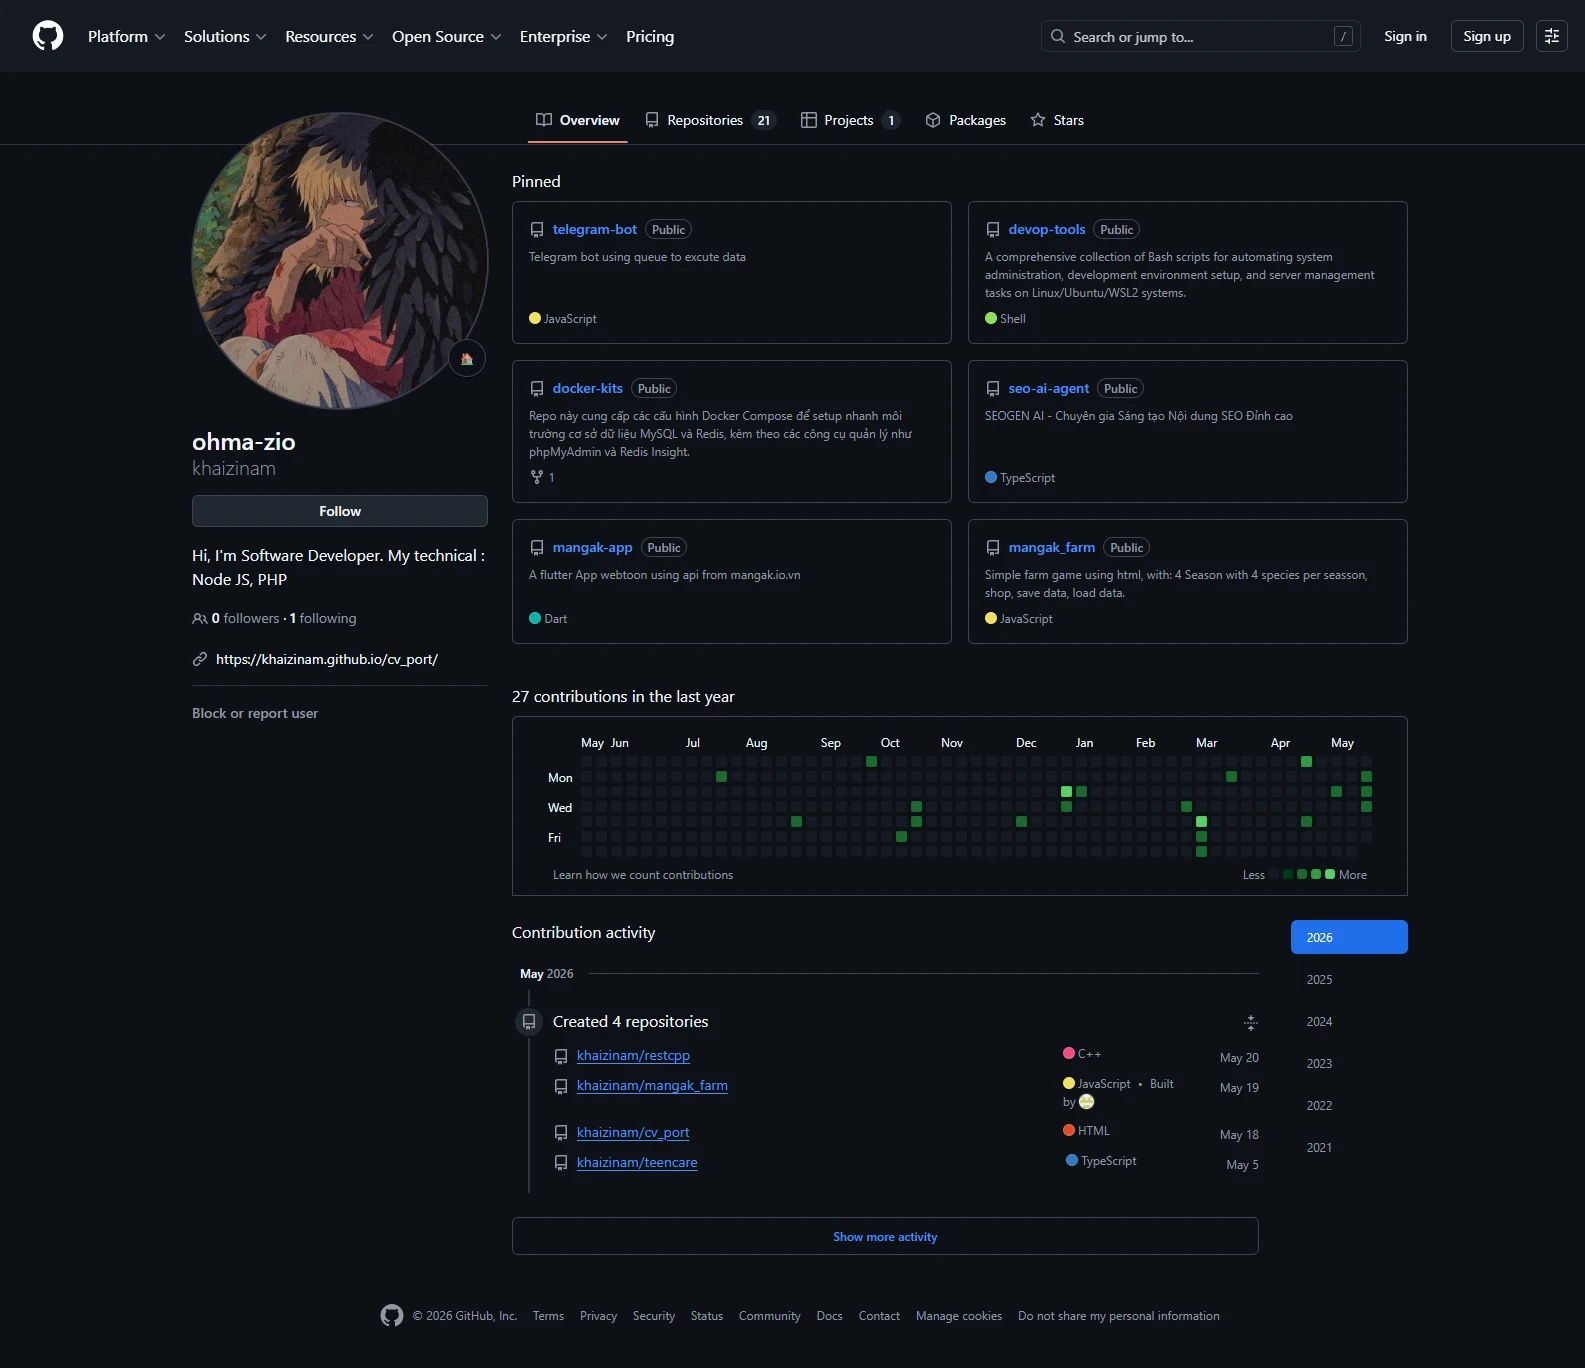Expand the Resources dropdown
Viewport: 1585px width, 1368px height.
click(329, 36)
